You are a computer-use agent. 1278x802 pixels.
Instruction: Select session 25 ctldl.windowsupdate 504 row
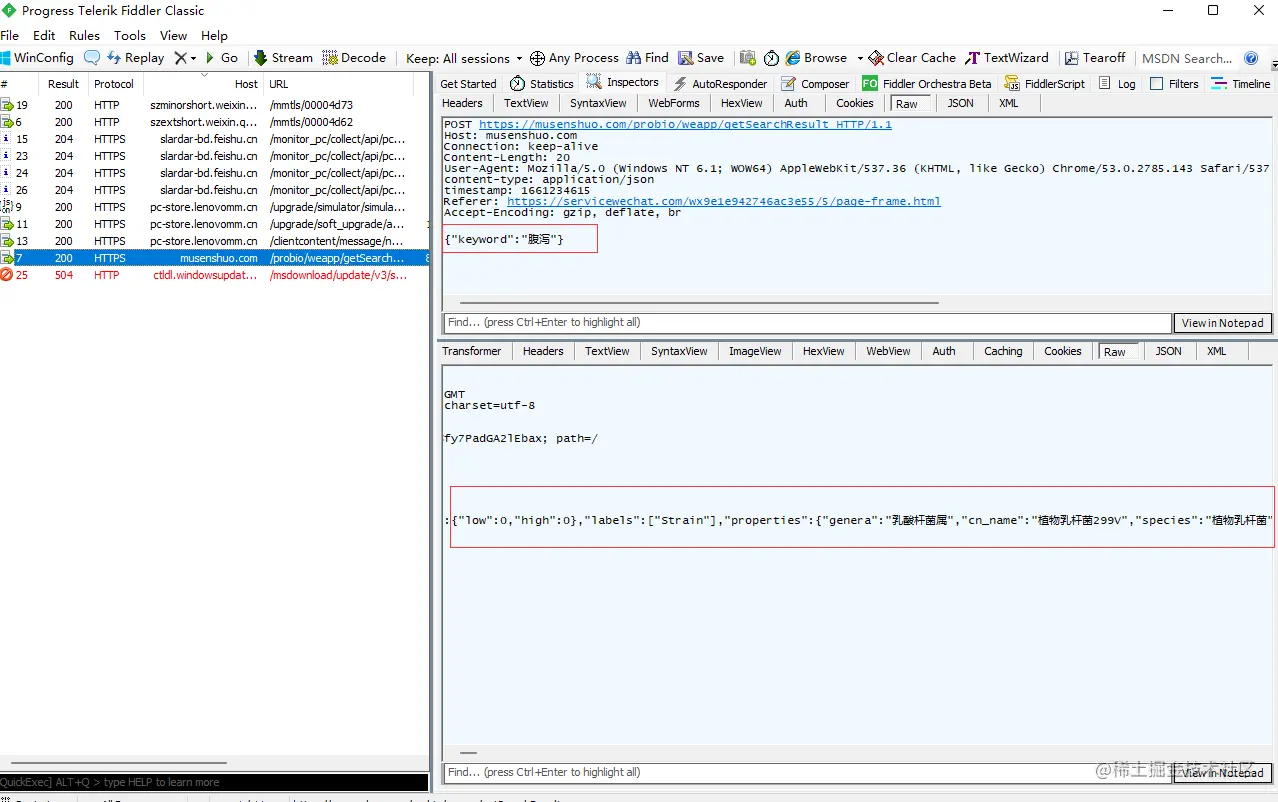tap(214, 275)
